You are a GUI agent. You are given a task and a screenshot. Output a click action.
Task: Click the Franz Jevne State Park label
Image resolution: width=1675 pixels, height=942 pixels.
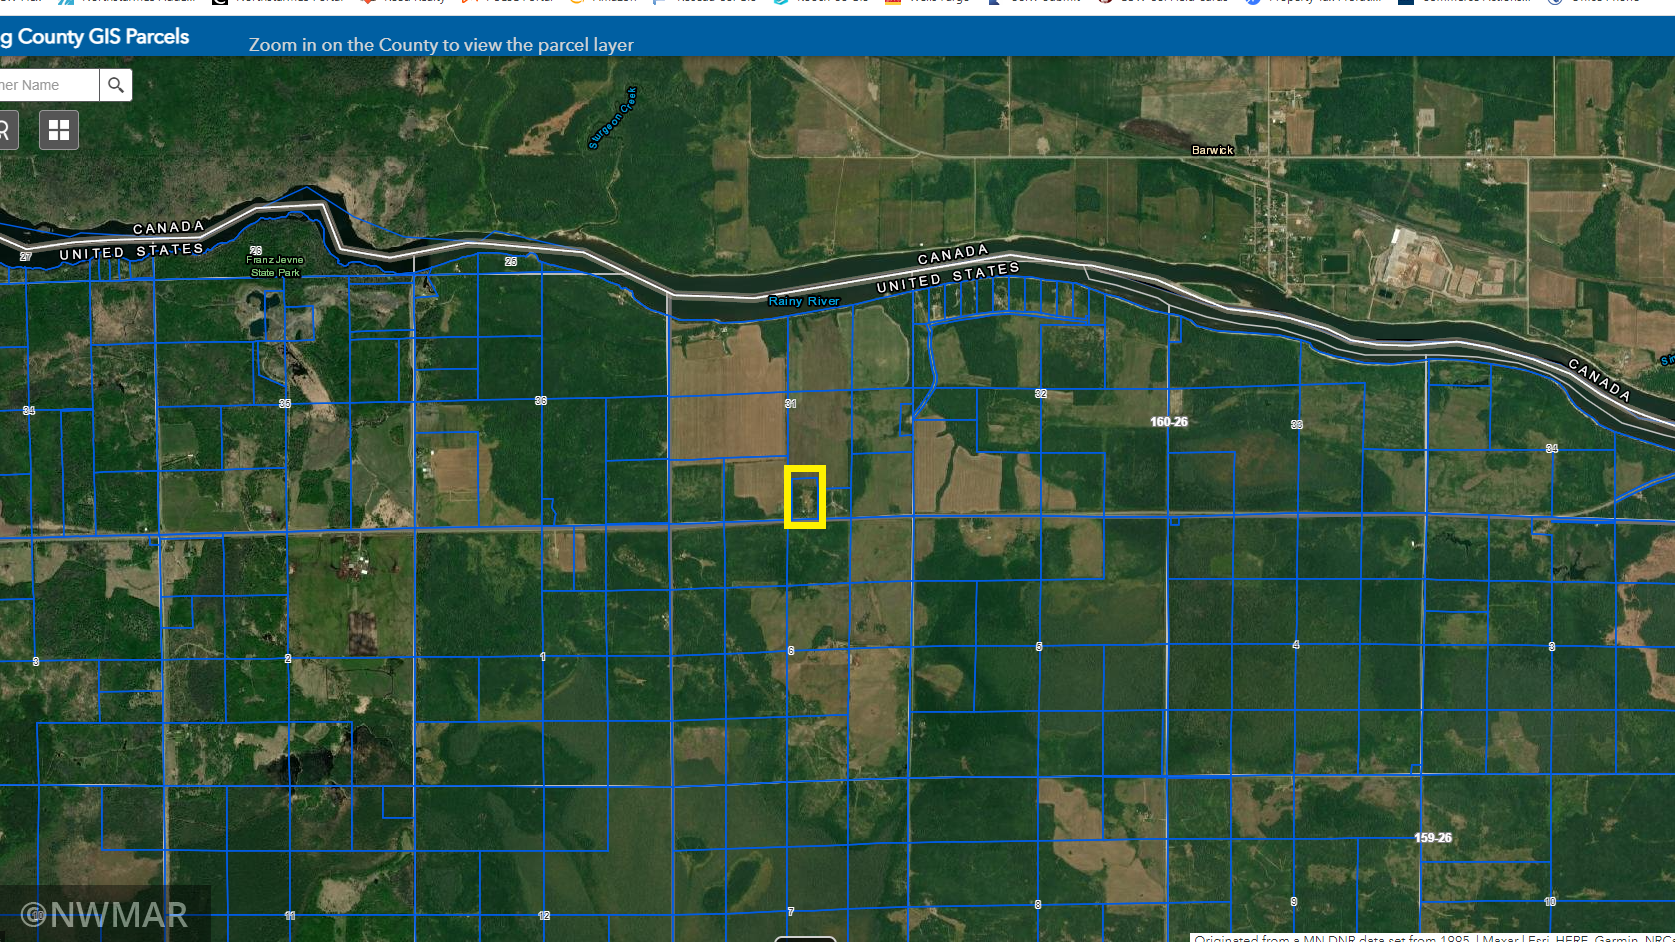tap(275, 266)
